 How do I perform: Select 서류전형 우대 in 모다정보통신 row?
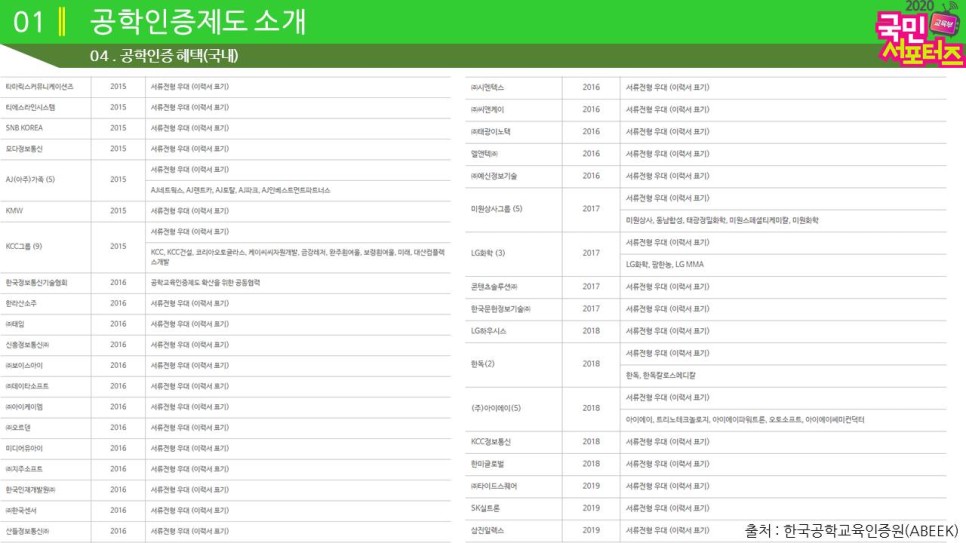click(x=190, y=149)
